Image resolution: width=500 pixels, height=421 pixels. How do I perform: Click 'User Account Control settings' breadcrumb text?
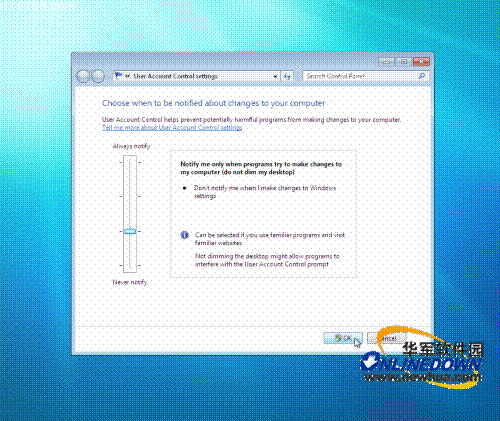pyautogui.click(x=175, y=76)
